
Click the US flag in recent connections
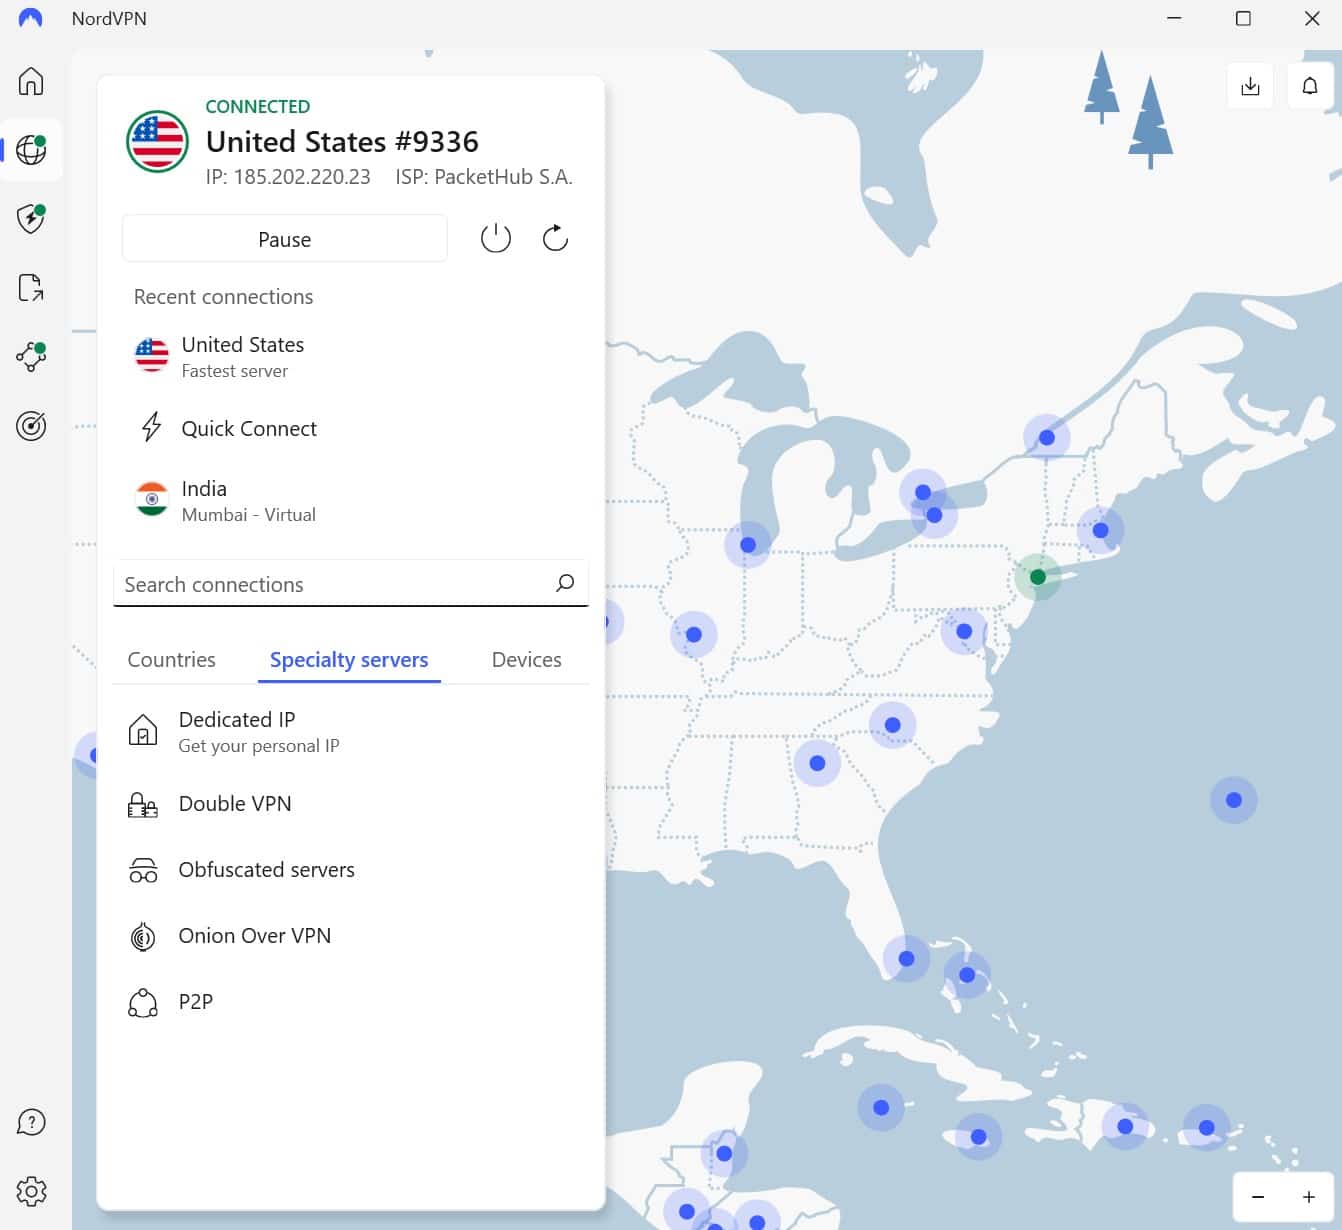click(x=152, y=356)
